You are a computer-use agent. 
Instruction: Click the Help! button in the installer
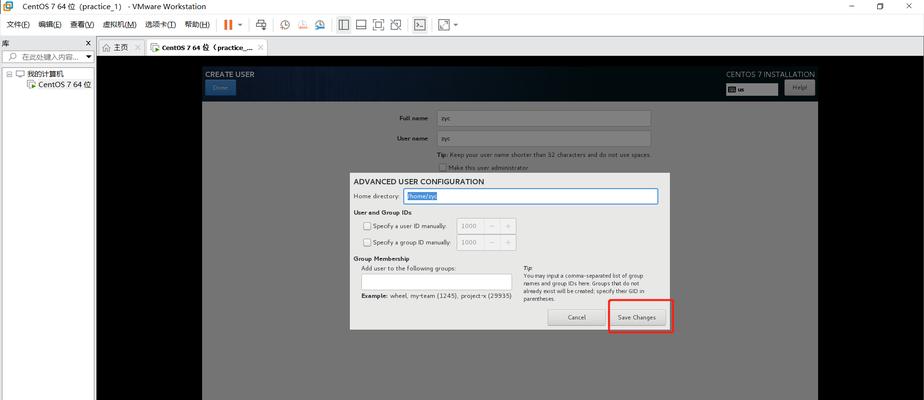coord(800,88)
